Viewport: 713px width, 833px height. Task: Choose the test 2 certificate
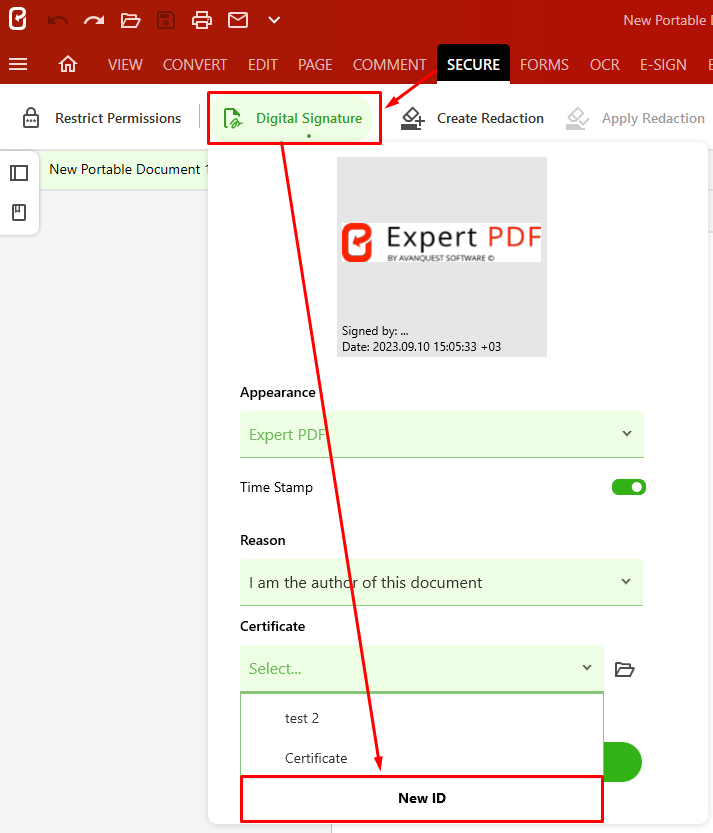[x=422, y=718]
